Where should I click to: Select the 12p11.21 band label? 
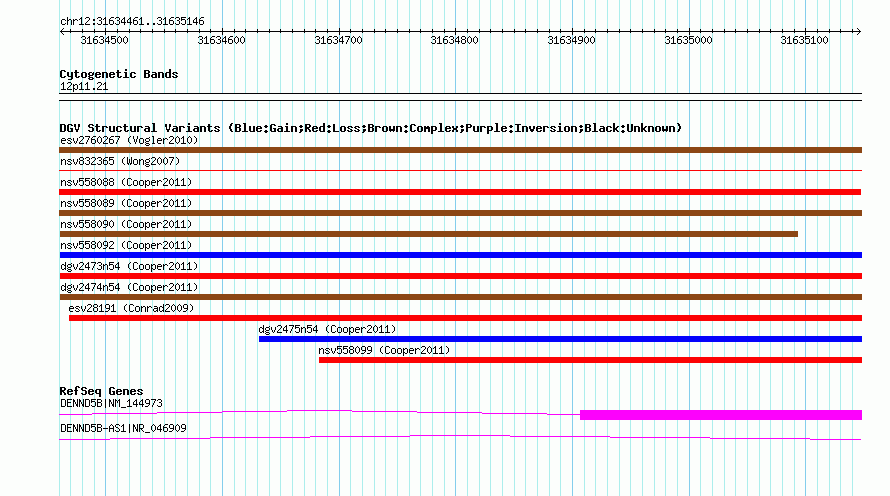point(84,87)
